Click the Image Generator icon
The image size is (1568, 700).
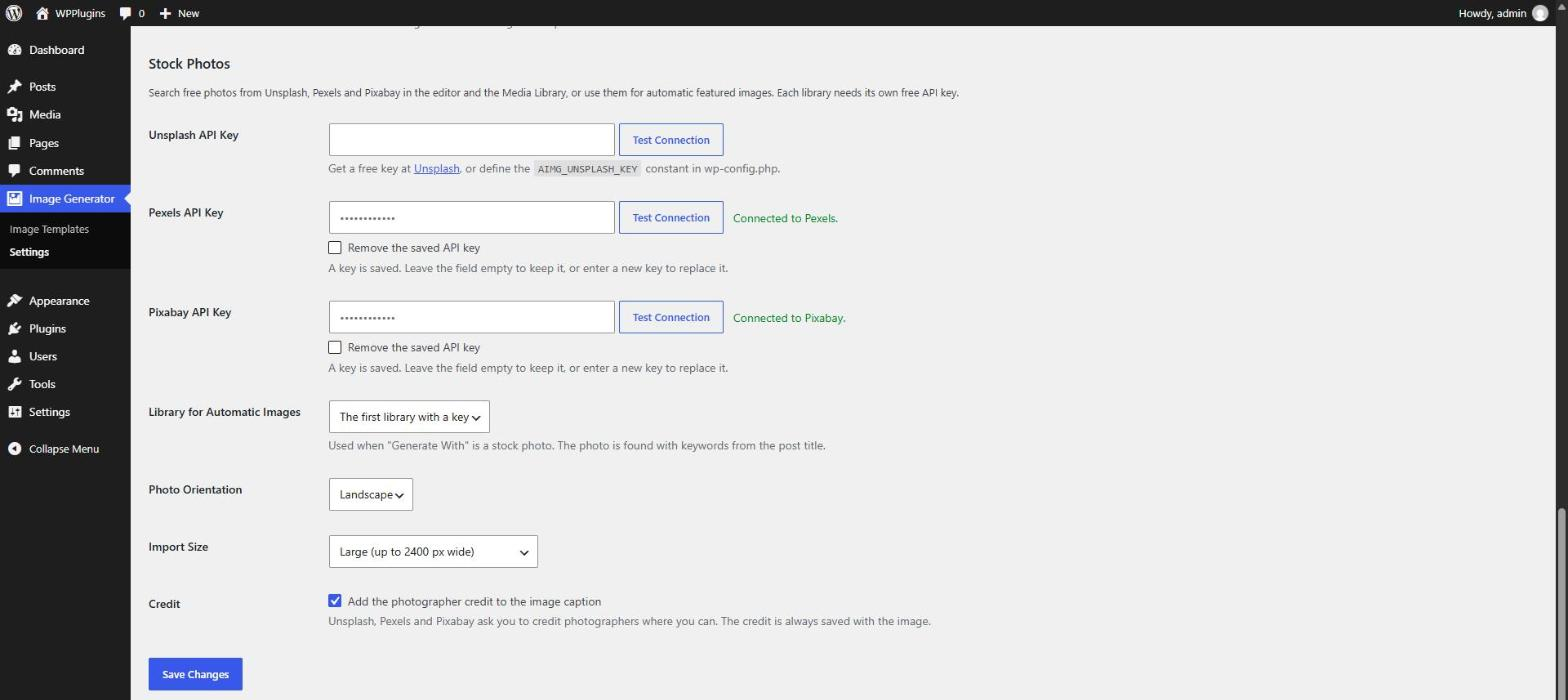[14, 199]
